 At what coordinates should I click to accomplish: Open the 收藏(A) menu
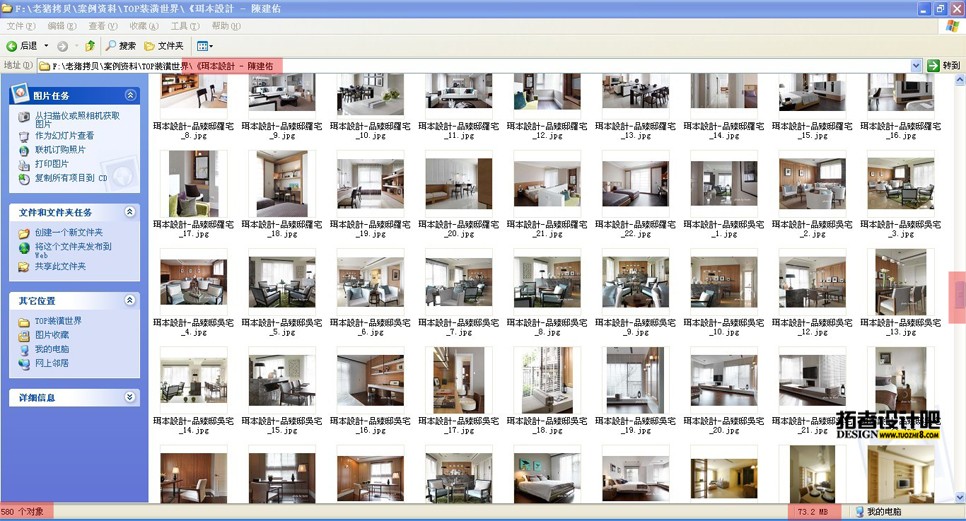144,26
